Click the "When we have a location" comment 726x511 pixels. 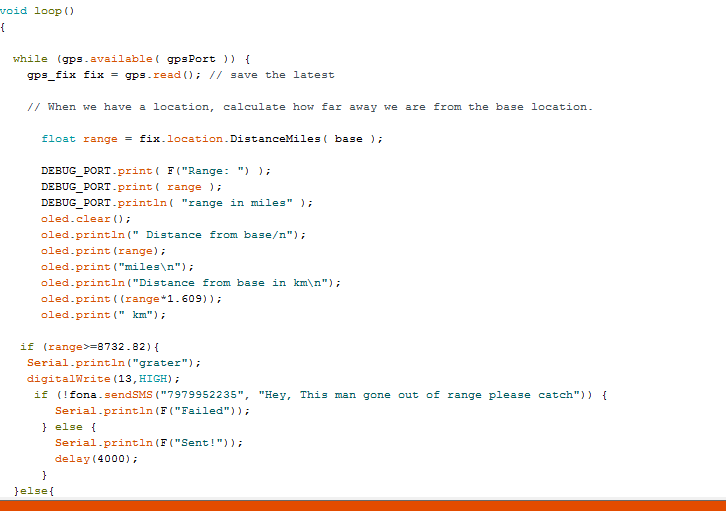(310, 106)
